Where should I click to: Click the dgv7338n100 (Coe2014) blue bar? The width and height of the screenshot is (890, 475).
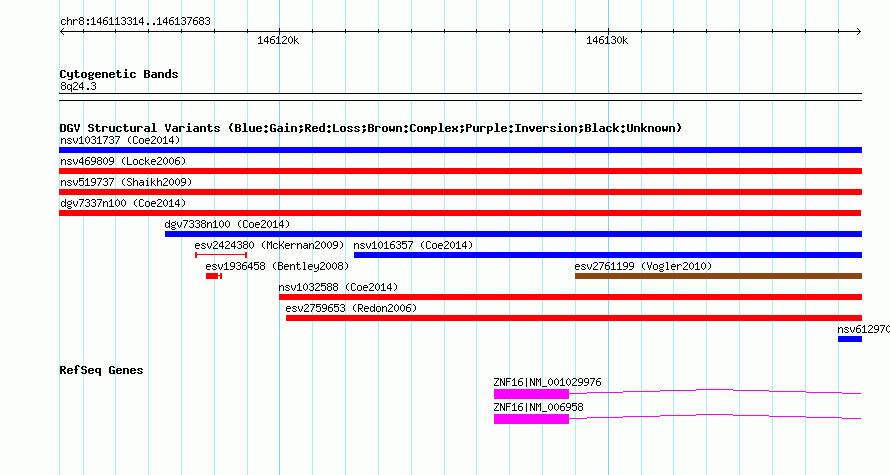pos(513,234)
